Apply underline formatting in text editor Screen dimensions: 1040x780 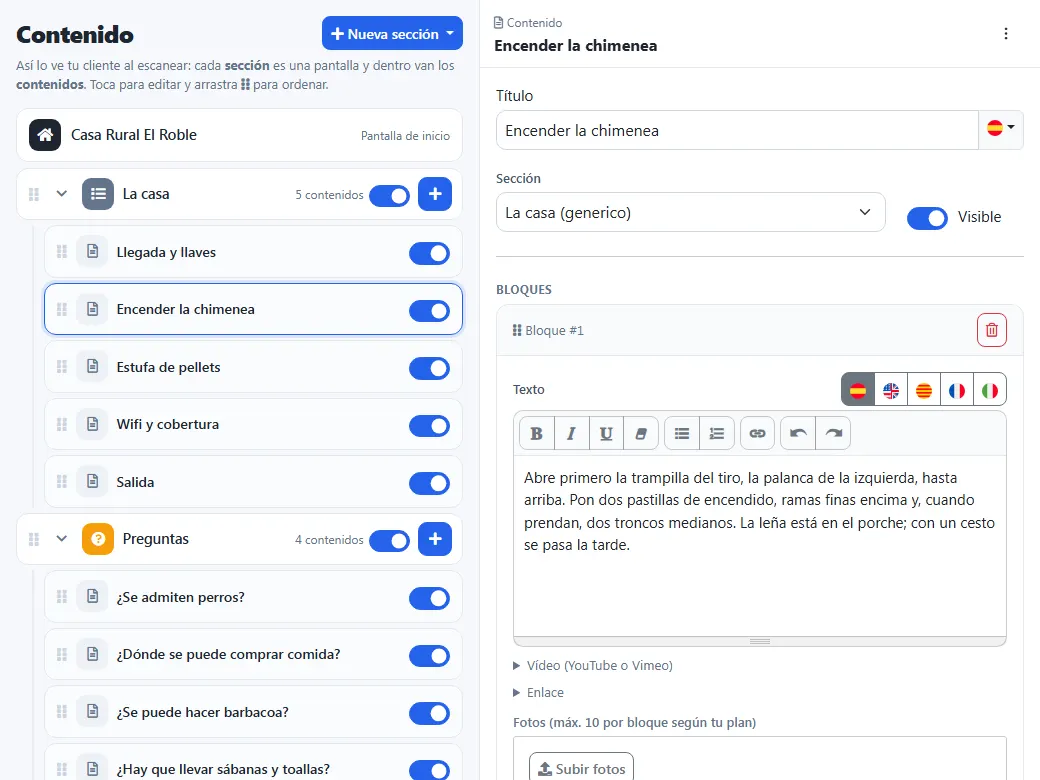(606, 434)
